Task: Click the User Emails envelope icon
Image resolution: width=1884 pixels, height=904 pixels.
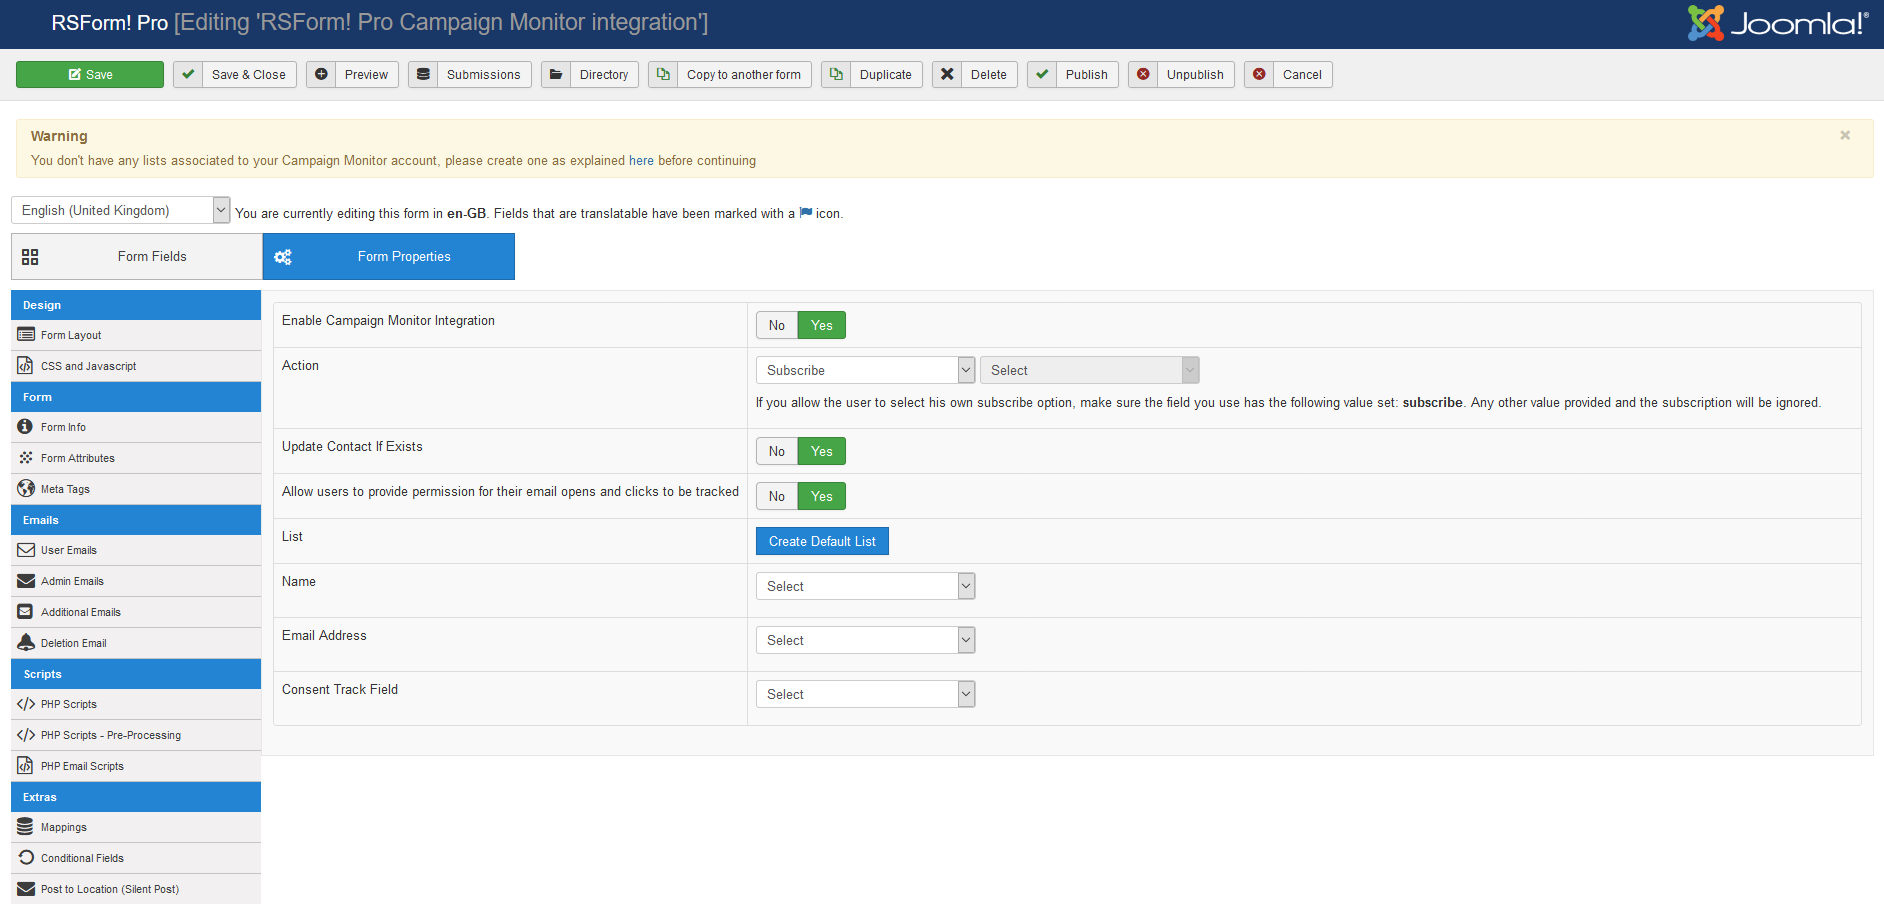Action: coord(26,549)
